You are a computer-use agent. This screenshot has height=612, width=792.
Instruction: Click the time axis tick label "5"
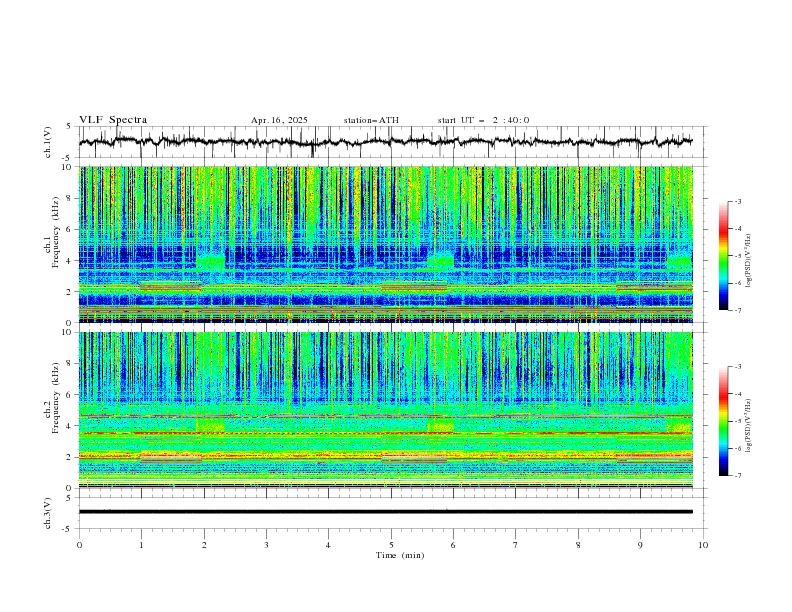[x=391, y=545]
